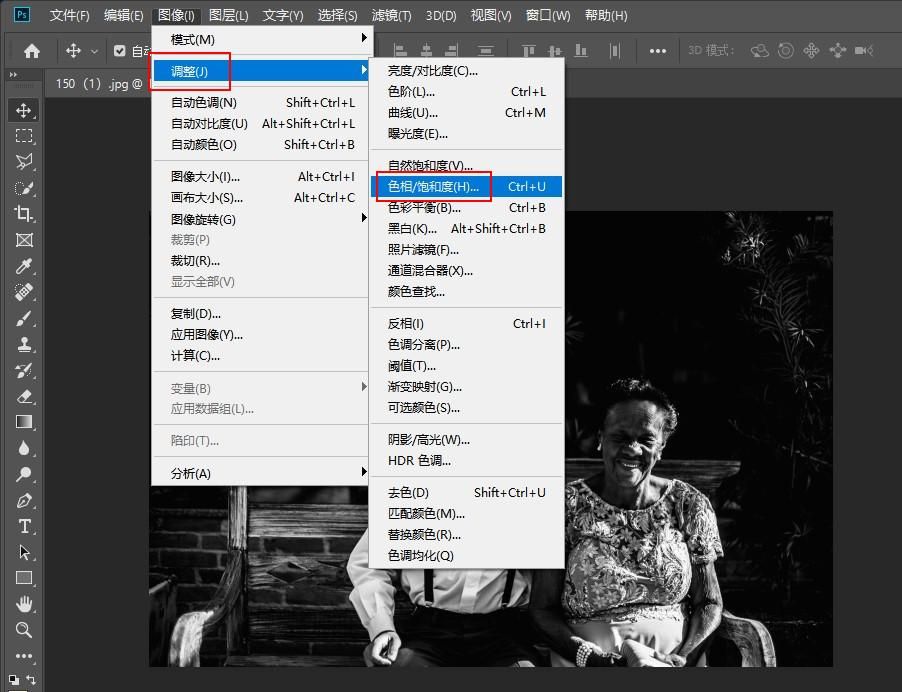Select the Frame tool
Image resolution: width=902 pixels, height=692 pixels.
tap(24, 240)
